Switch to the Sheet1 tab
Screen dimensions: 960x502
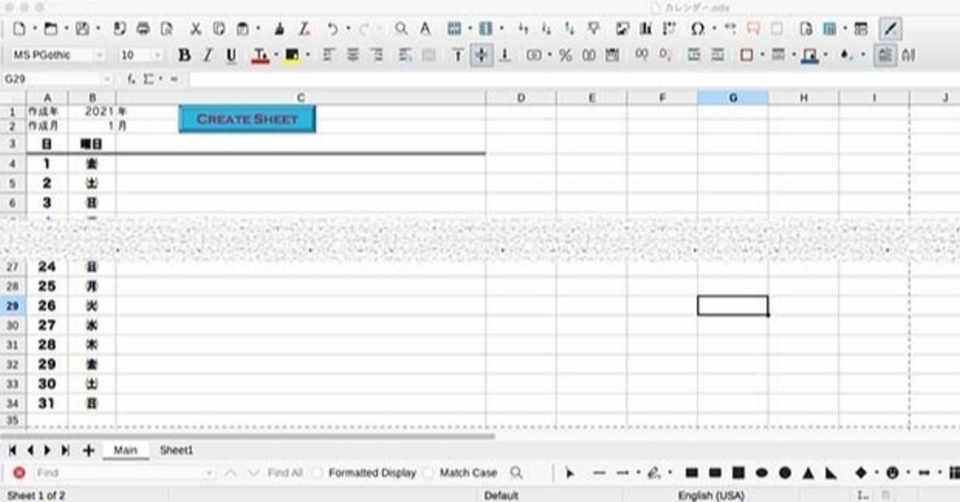176,450
